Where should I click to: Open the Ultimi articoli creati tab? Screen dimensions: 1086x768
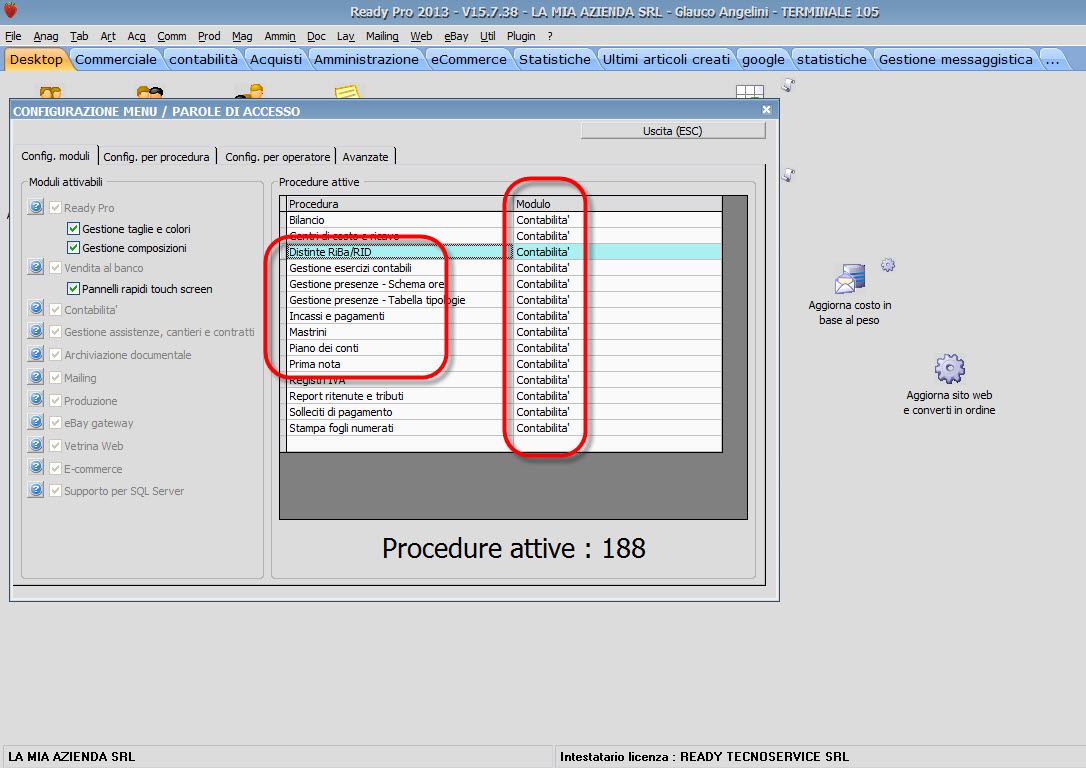click(x=666, y=60)
